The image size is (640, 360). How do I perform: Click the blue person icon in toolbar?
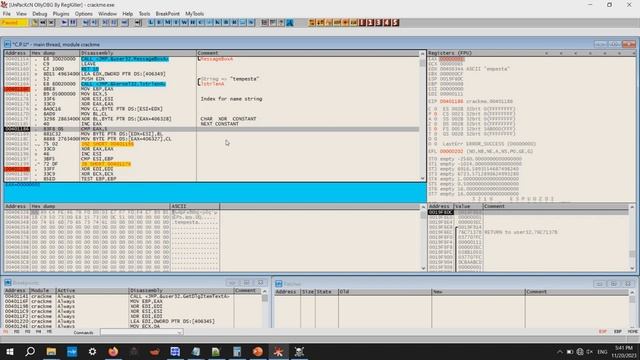point(289,23)
